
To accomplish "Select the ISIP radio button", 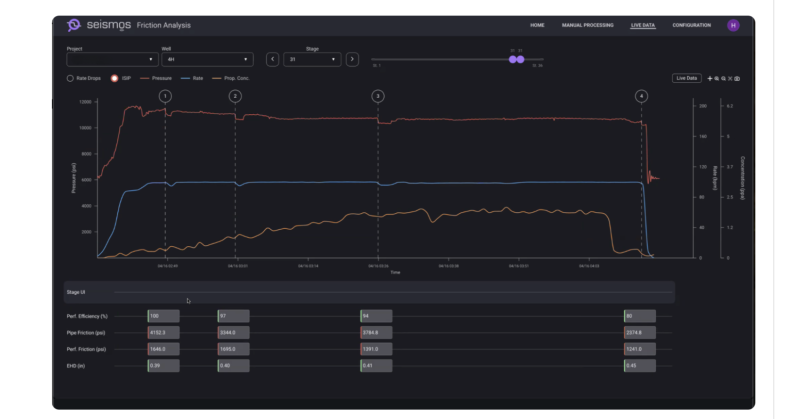I will pyautogui.click(x=115, y=77).
